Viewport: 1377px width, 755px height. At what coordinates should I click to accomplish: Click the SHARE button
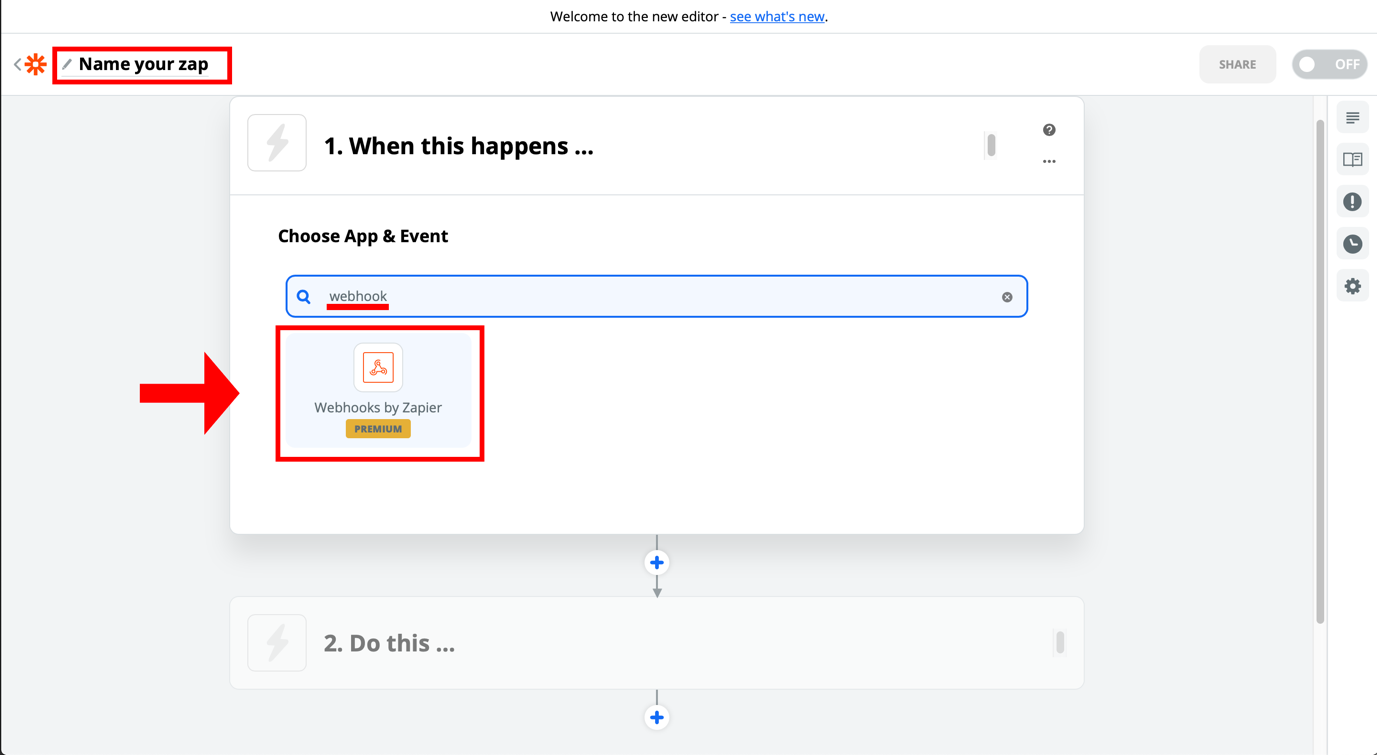[x=1237, y=64]
